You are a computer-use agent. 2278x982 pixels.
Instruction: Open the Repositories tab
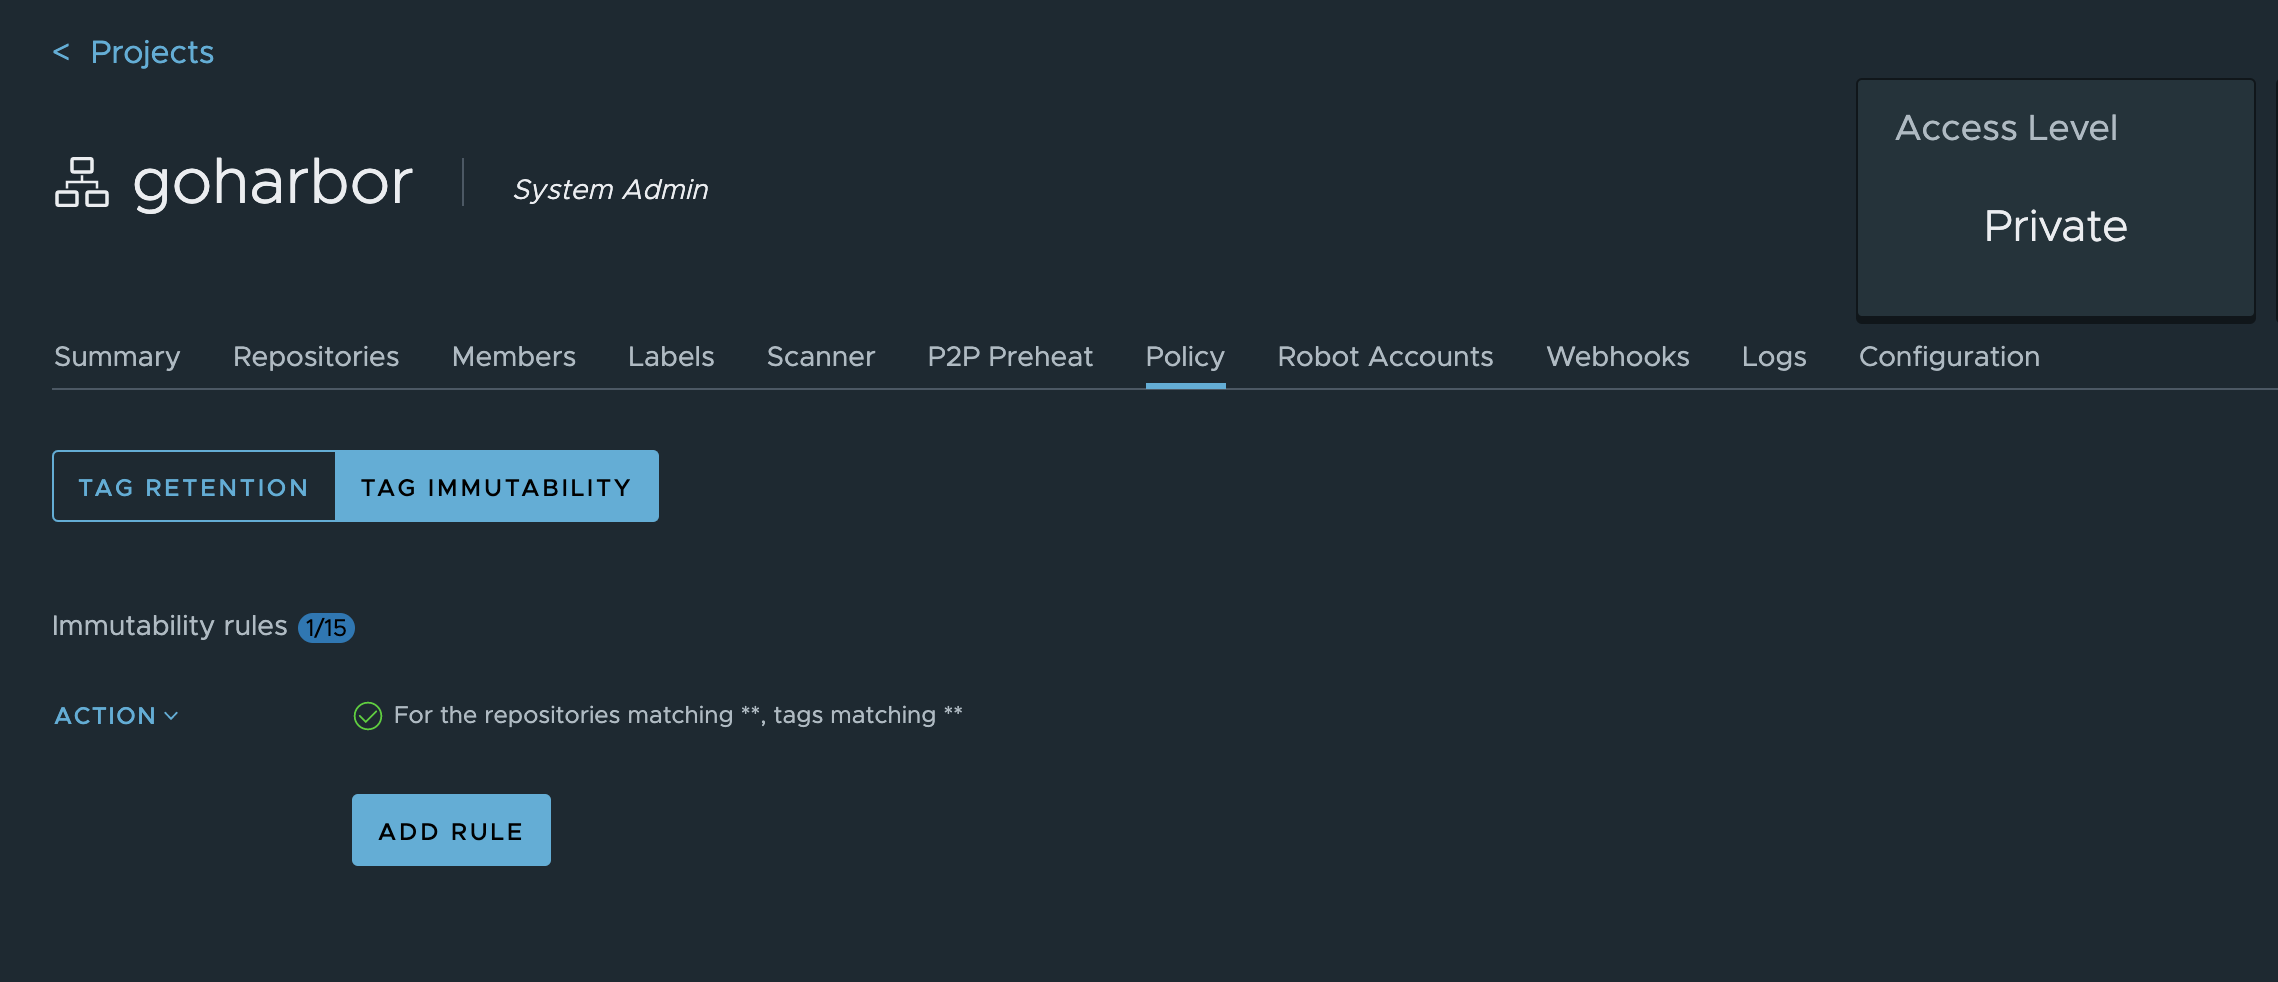point(316,356)
